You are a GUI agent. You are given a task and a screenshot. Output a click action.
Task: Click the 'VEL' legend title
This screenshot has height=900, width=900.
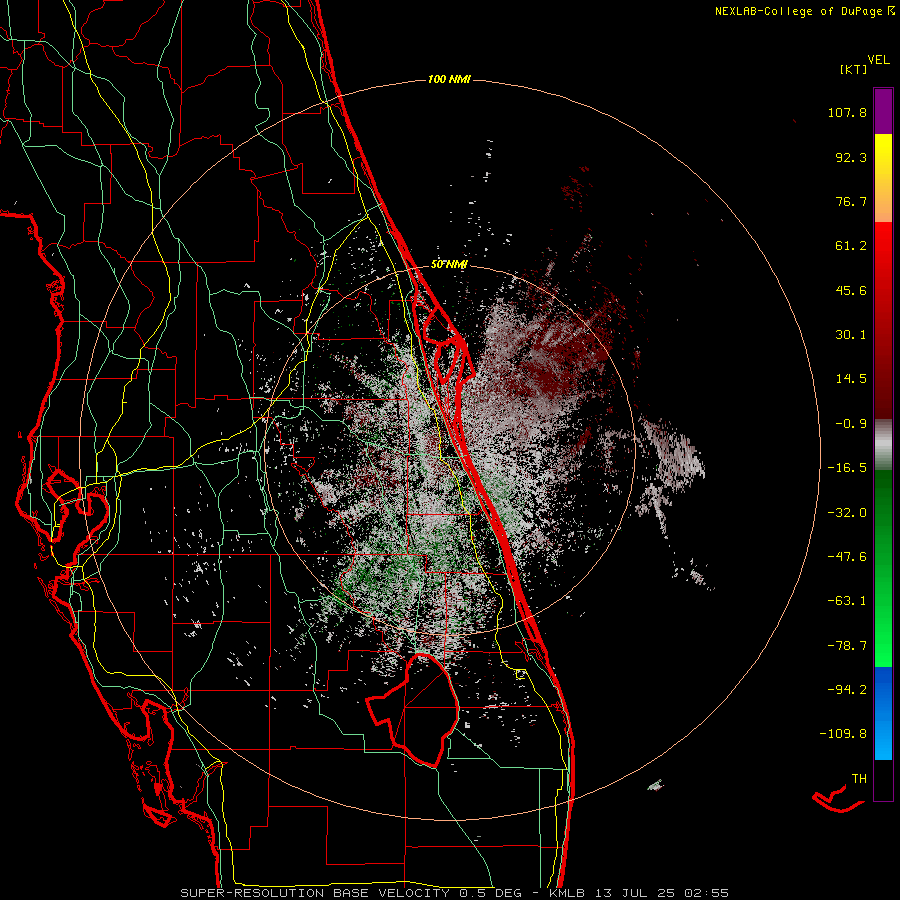(878, 60)
